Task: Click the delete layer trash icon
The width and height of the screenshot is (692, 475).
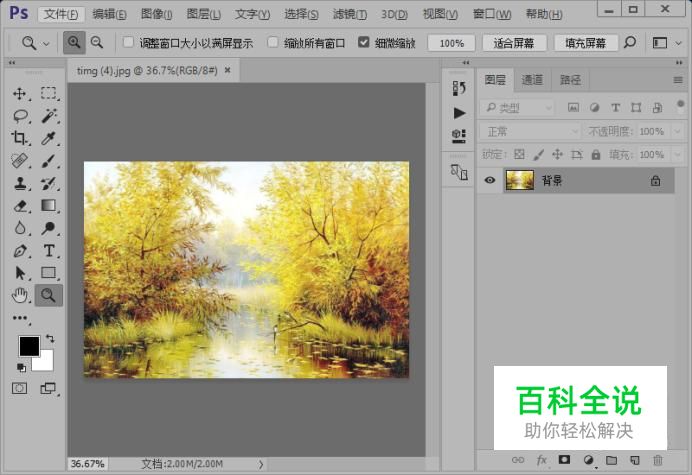Action: click(x=658, y=460)
